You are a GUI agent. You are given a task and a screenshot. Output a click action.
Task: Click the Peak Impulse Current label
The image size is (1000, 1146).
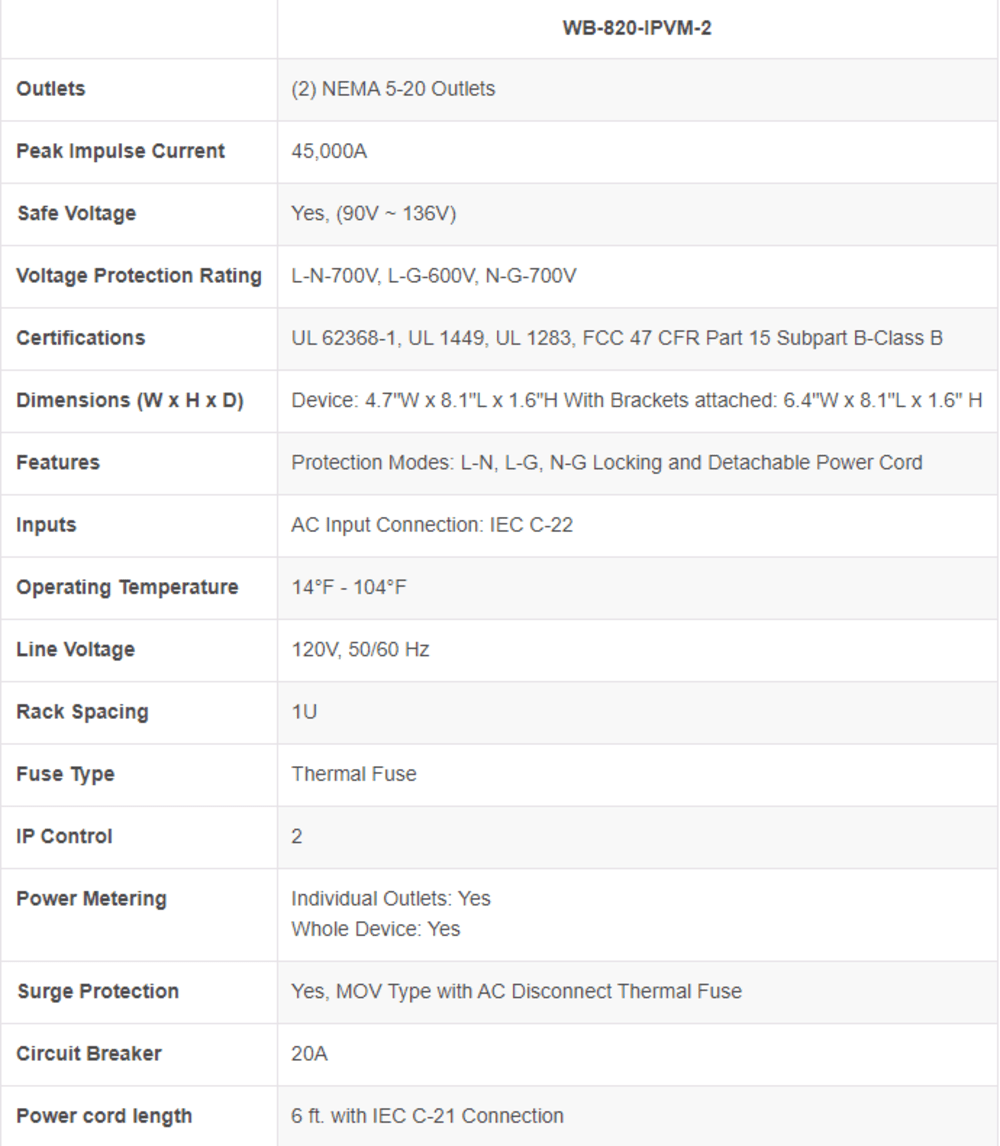tap(121, 151)
